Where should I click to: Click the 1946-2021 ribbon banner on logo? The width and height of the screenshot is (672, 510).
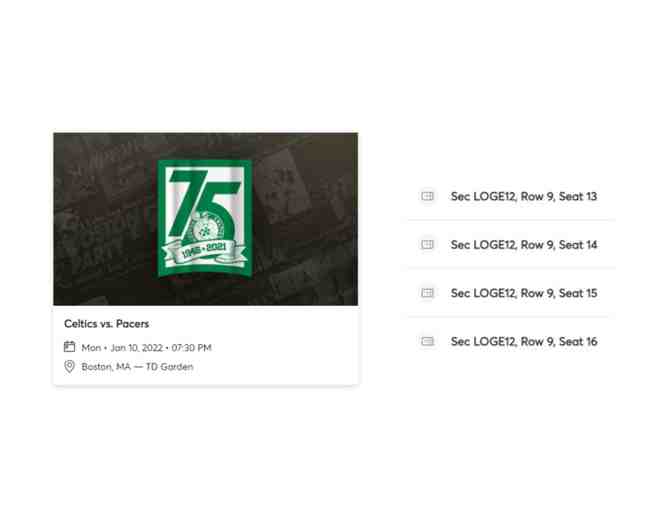pyautogui.click(x=203, y=252)
